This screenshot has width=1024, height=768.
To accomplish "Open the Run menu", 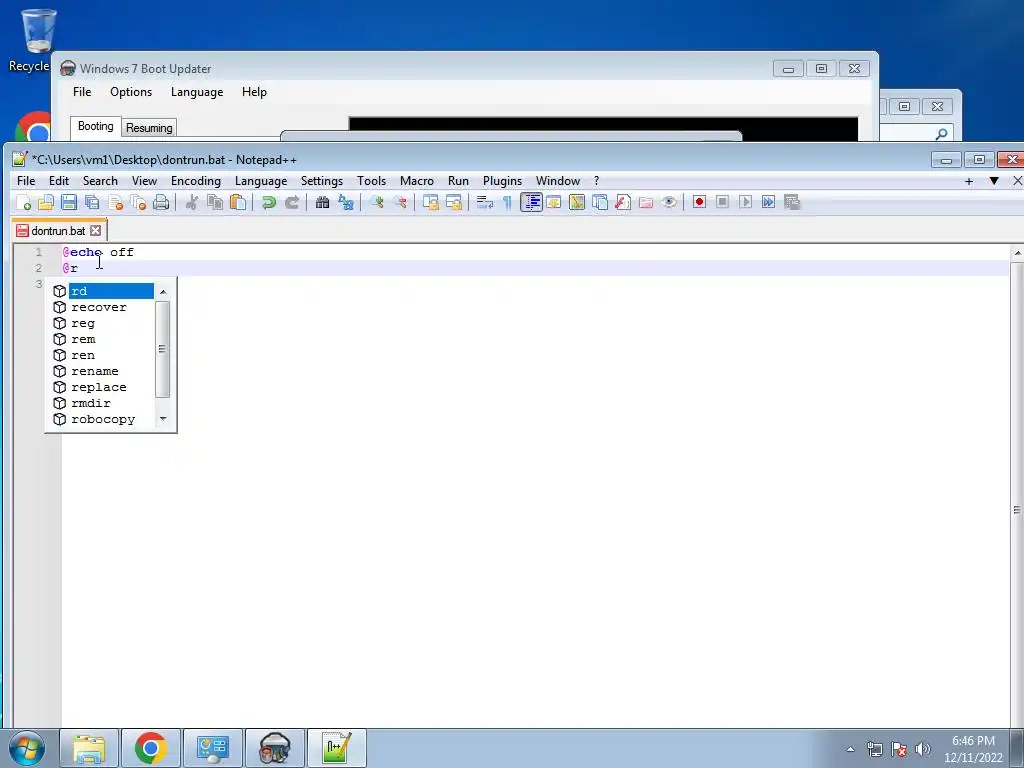I will (458, 181).
